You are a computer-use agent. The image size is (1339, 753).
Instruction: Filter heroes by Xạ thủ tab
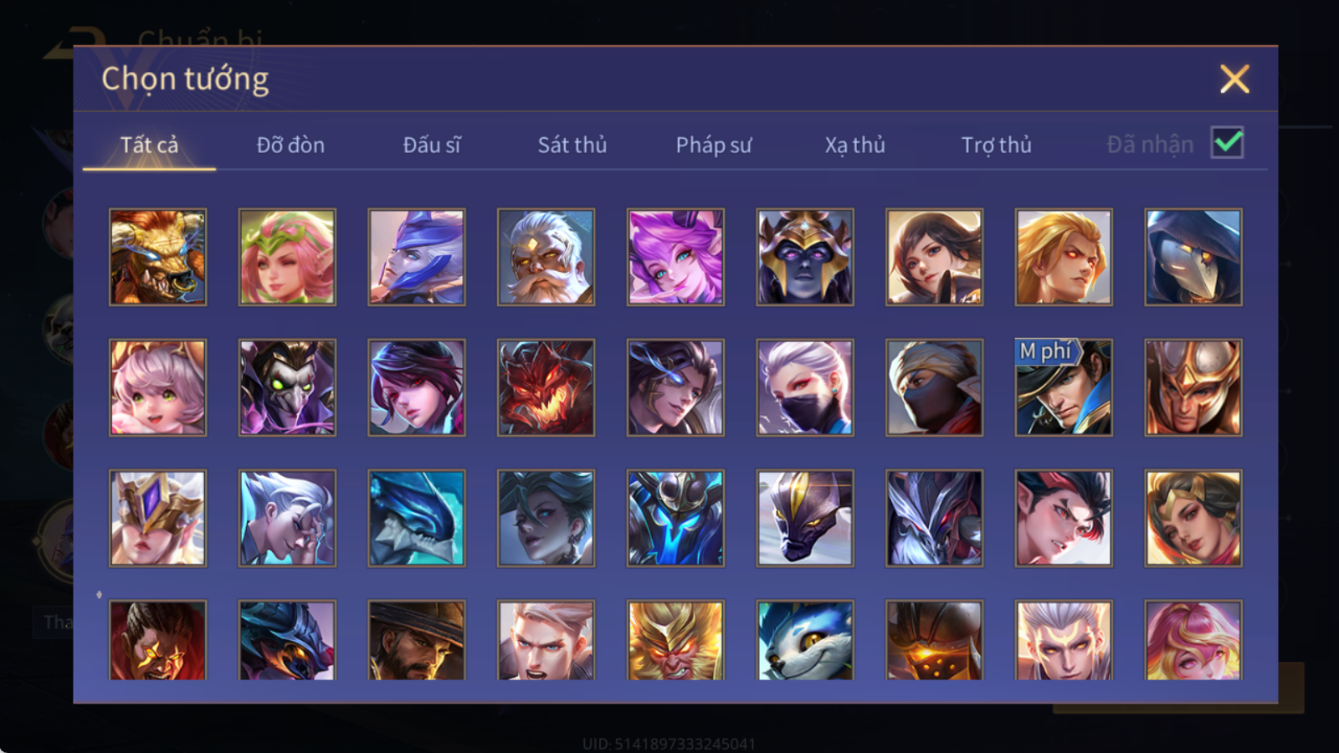(x=855, y=145)
